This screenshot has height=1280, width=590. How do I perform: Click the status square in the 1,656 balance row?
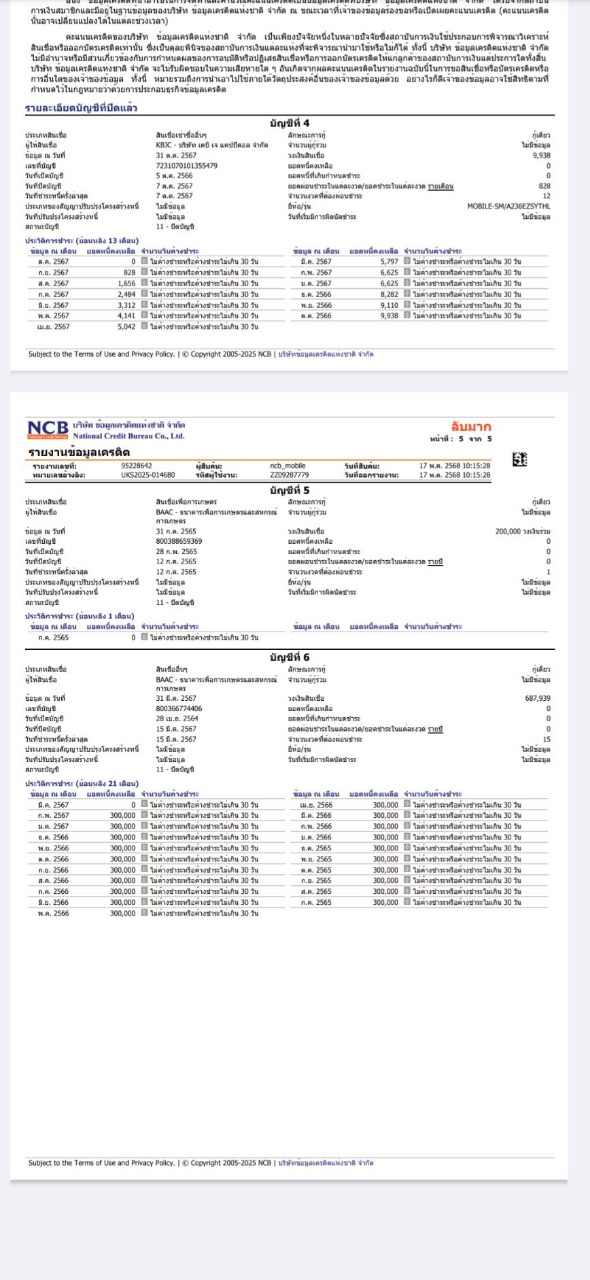(x=144, y=282)
